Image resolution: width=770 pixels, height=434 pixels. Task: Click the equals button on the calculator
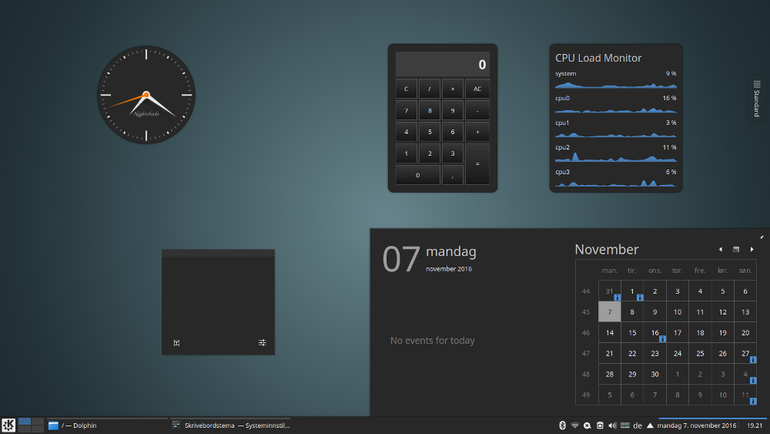[x=477, y=163]
